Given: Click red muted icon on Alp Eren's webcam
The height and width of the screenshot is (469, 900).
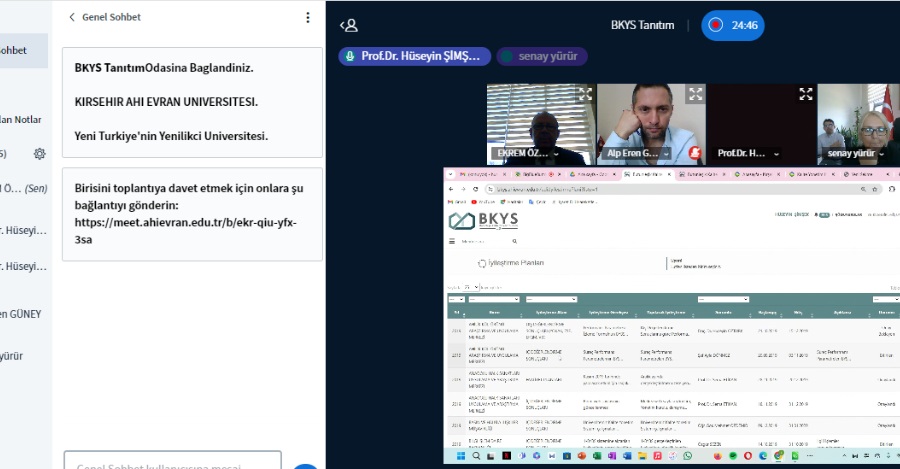Looking at the screenshot, I should 694,153.
